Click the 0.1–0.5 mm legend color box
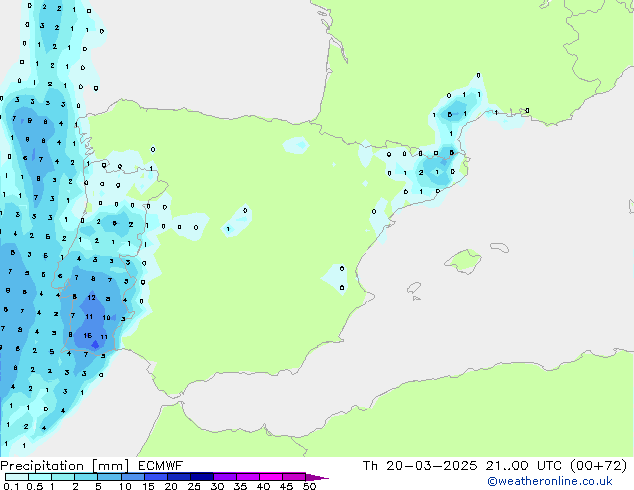634x490 pixels. (17, 477)
